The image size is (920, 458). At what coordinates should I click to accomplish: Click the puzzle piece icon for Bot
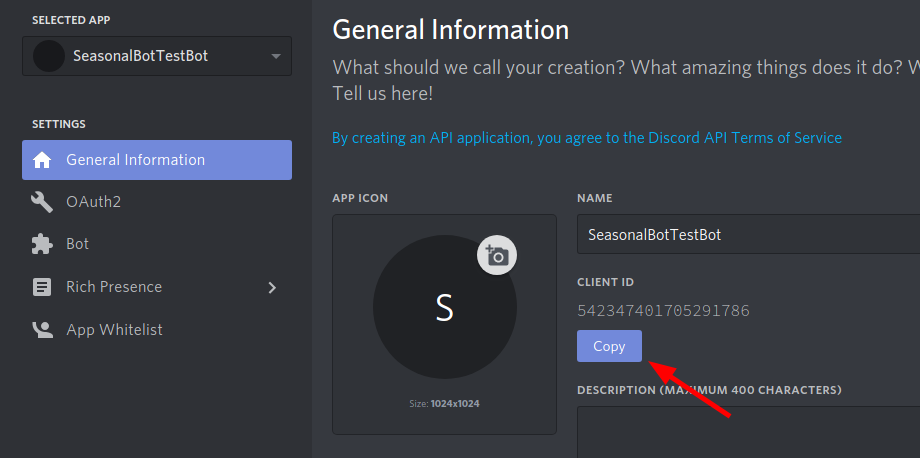coord(42,244)
